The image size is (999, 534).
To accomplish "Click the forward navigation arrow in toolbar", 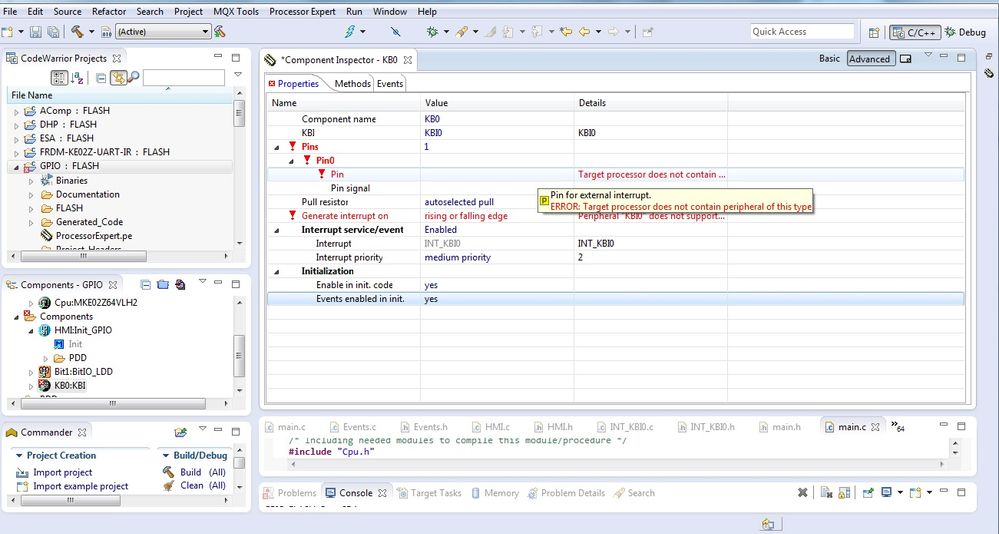I will 613,31.
